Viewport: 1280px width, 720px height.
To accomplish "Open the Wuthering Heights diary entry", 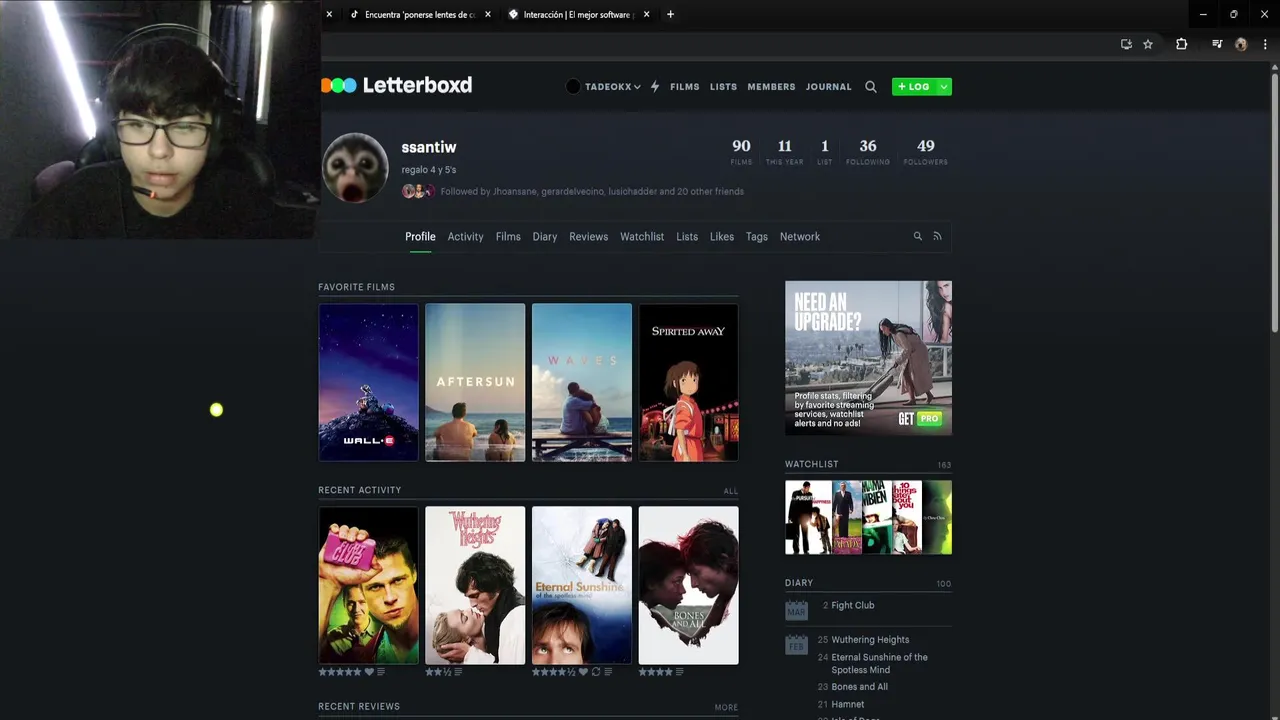I will [x=870, y=640].
